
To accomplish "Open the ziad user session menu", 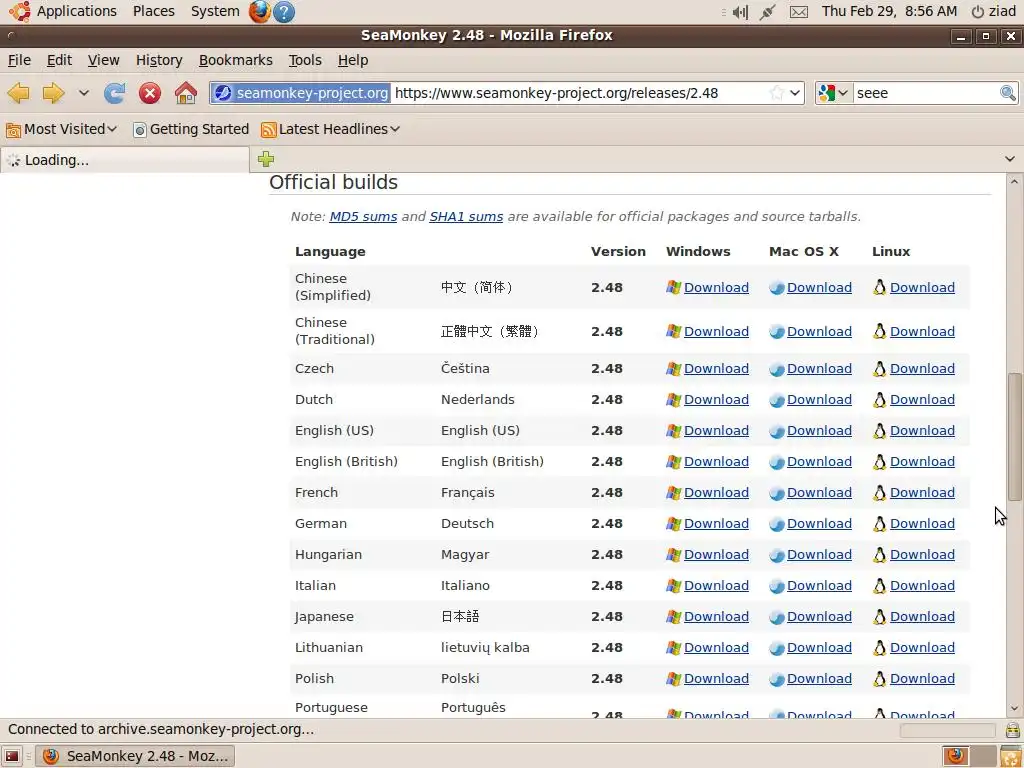I will coord(993,11).
